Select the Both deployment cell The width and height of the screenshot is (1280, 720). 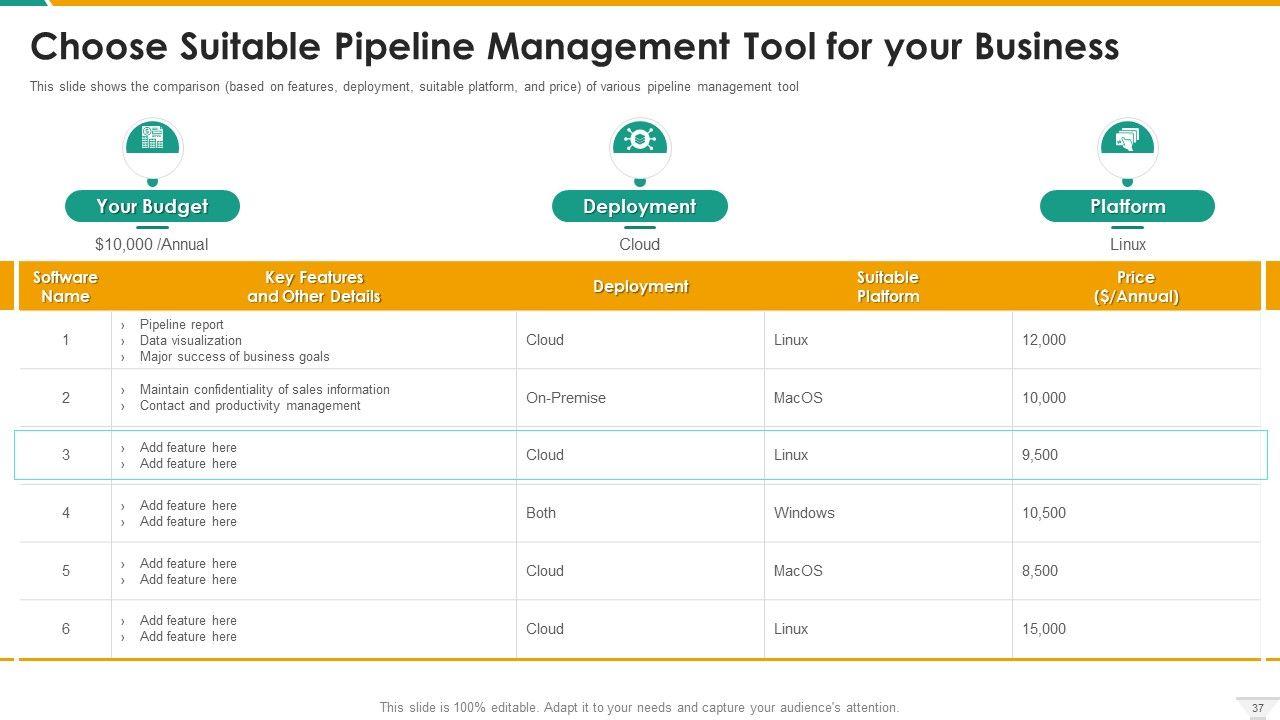(541, 513)
